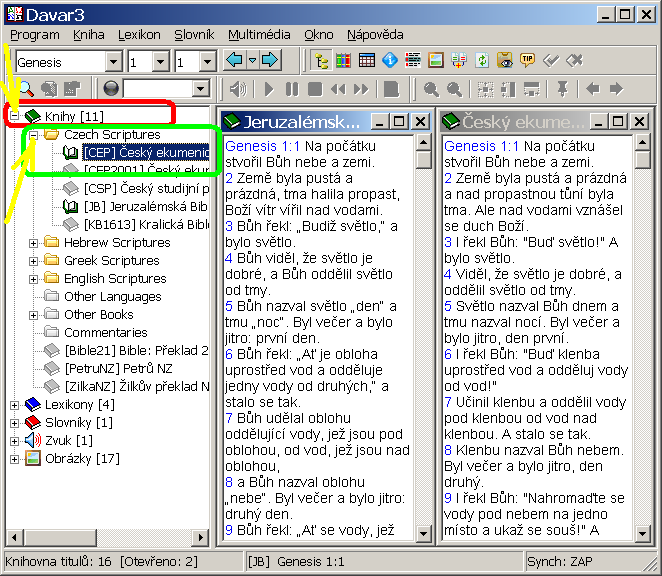Image resolution: width=662 pixels, height=576 pixels.
Task: Click the picture frame toolbar icon
Action: click(435, 61)
